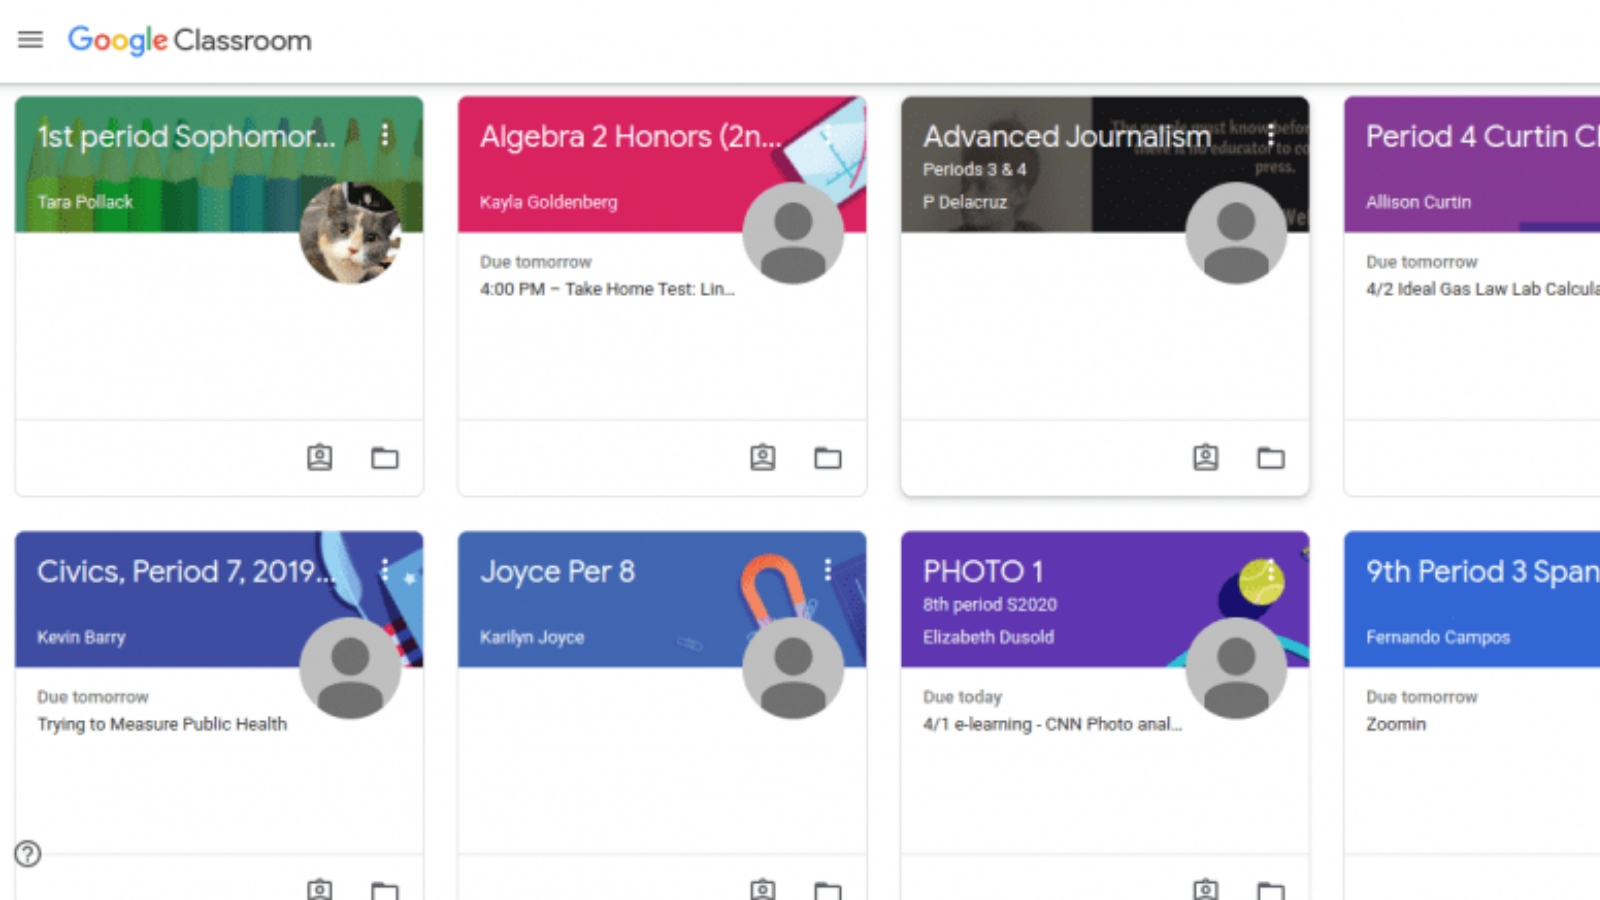Viewport: 1600px width, 900px height.
Task: Open the CNN Photo analysis e-learning assignment
Action: pyautogui.click(x=1052, y=724)
